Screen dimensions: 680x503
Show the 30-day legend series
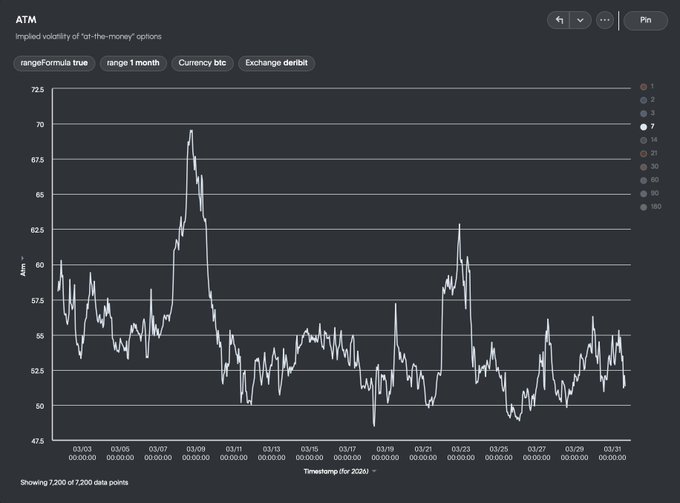(648, 166)
